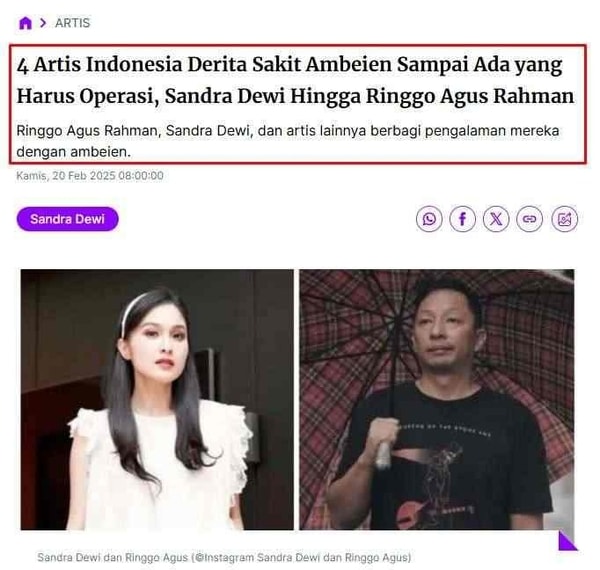Click the image-edit share icon
This screenshot has height=570, width=600.
pyautogui.click(x=564, y=219)
